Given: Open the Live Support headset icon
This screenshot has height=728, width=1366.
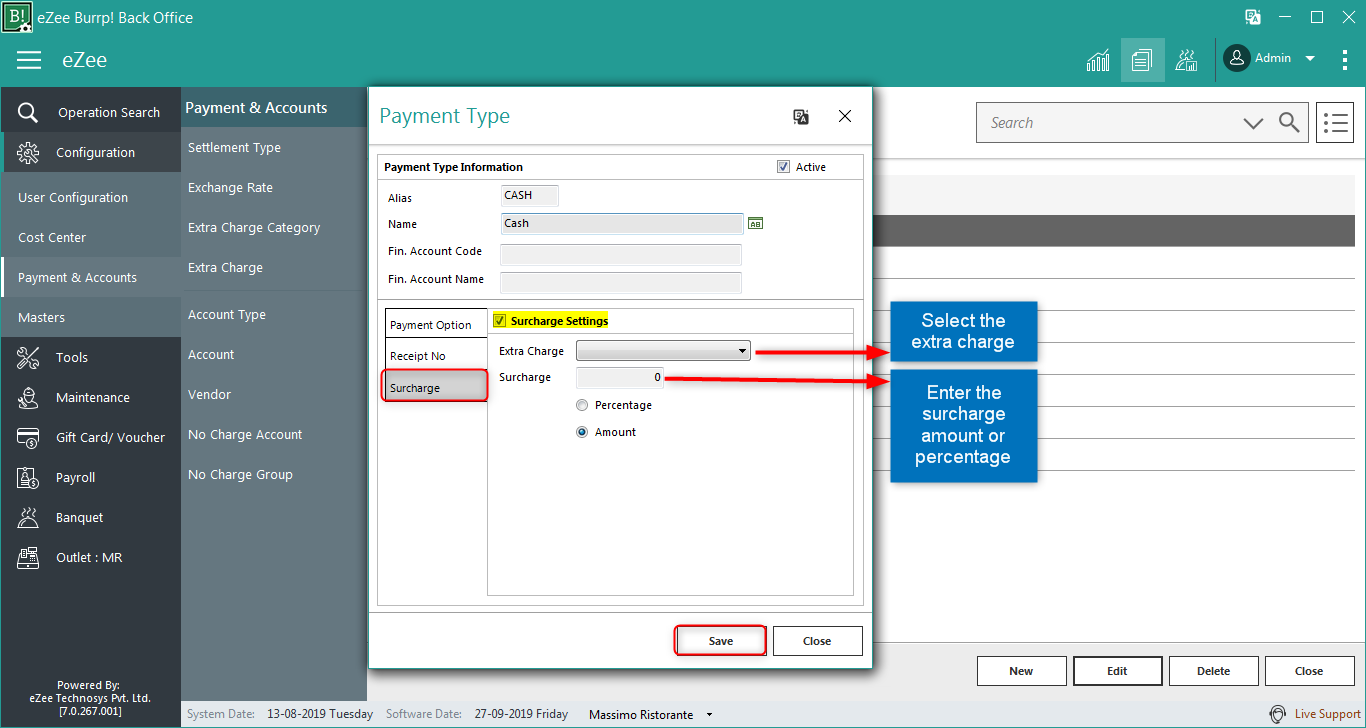Looking at the screenshot, I should [x=1278, y=714].
